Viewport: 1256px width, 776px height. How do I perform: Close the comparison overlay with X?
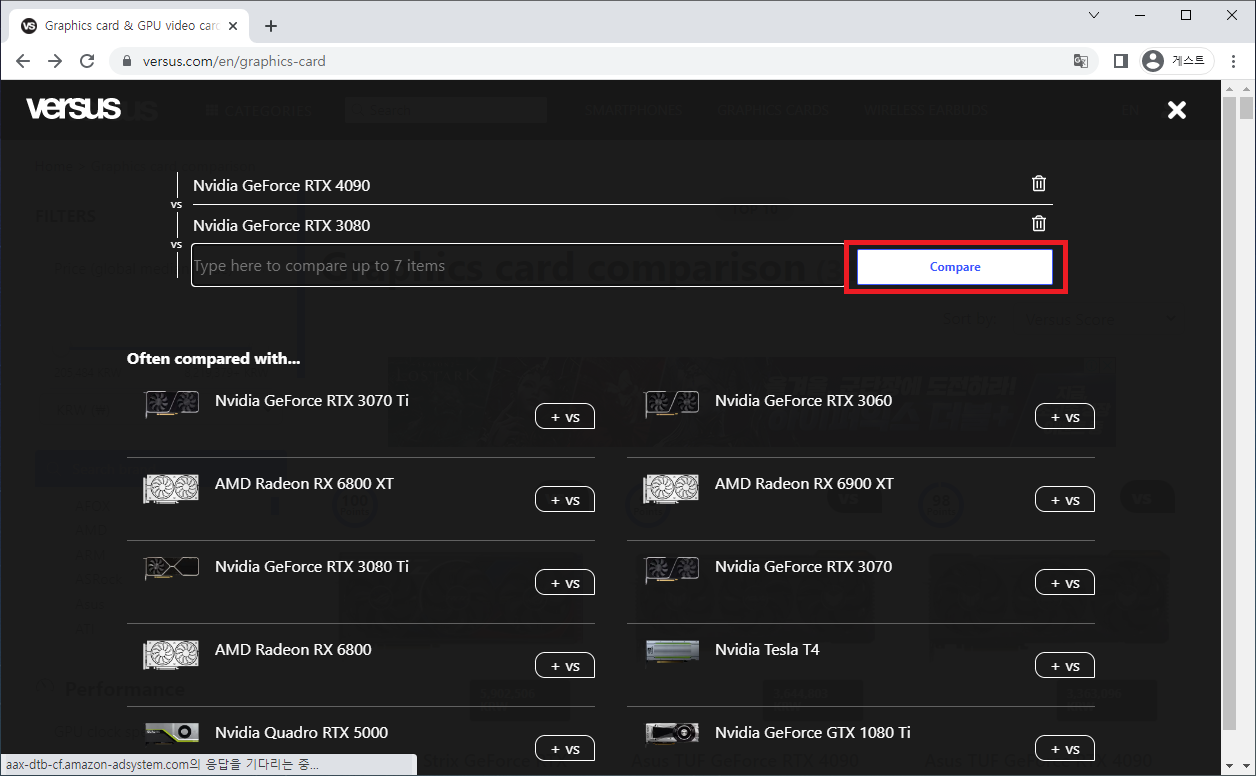point(1177,110)
